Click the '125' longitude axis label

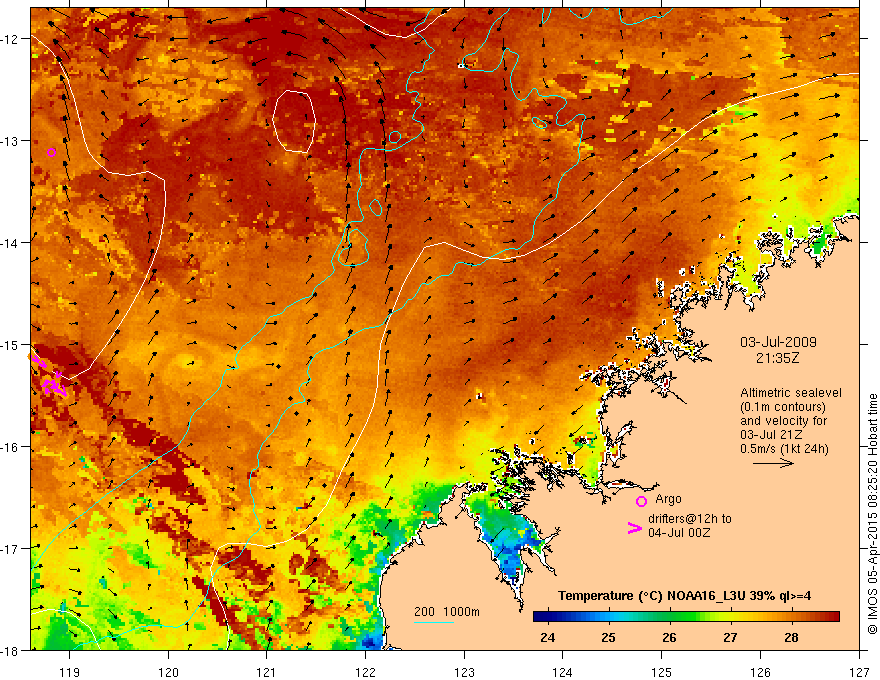(662, 672)
